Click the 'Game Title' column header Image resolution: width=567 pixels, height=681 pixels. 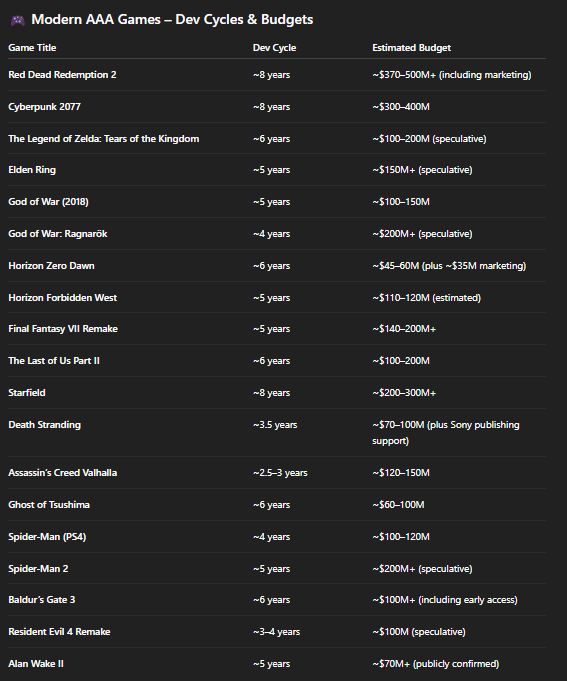tap(32, 48)
